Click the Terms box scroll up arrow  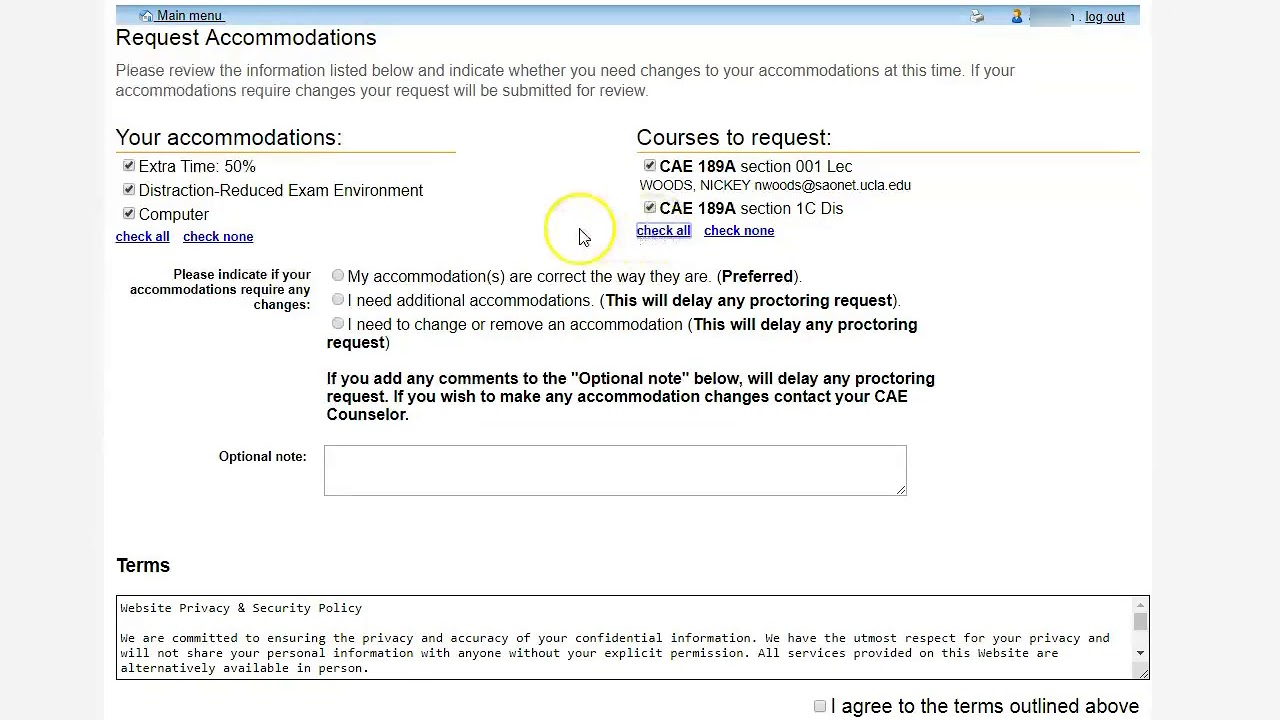[x=1140, y=605]
